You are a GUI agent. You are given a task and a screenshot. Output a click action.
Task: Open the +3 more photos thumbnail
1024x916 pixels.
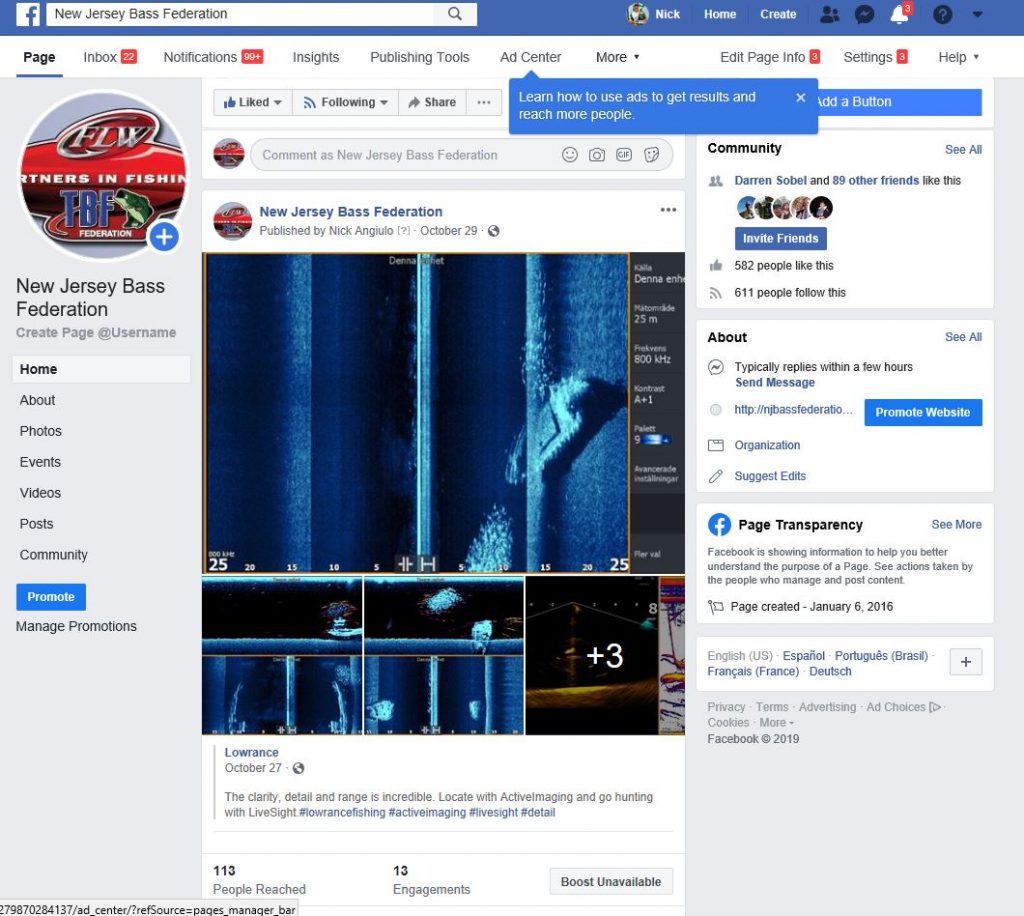tap(605, 655)
